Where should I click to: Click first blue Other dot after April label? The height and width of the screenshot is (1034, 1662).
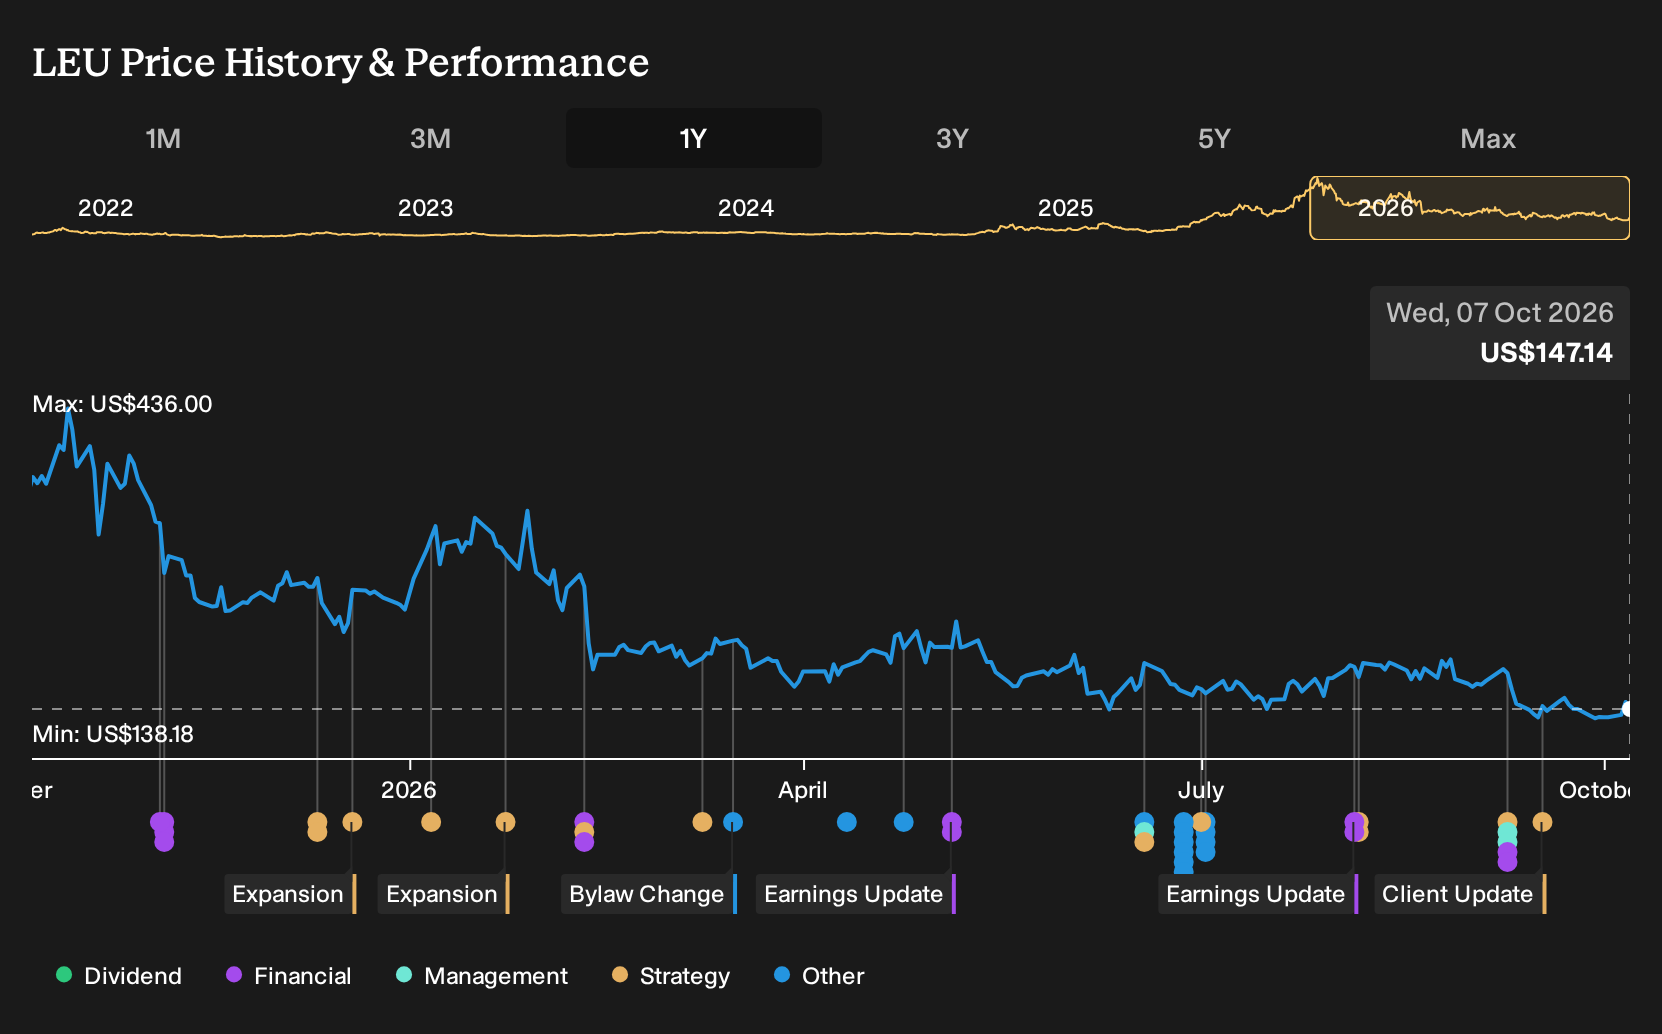click(847, 822)
